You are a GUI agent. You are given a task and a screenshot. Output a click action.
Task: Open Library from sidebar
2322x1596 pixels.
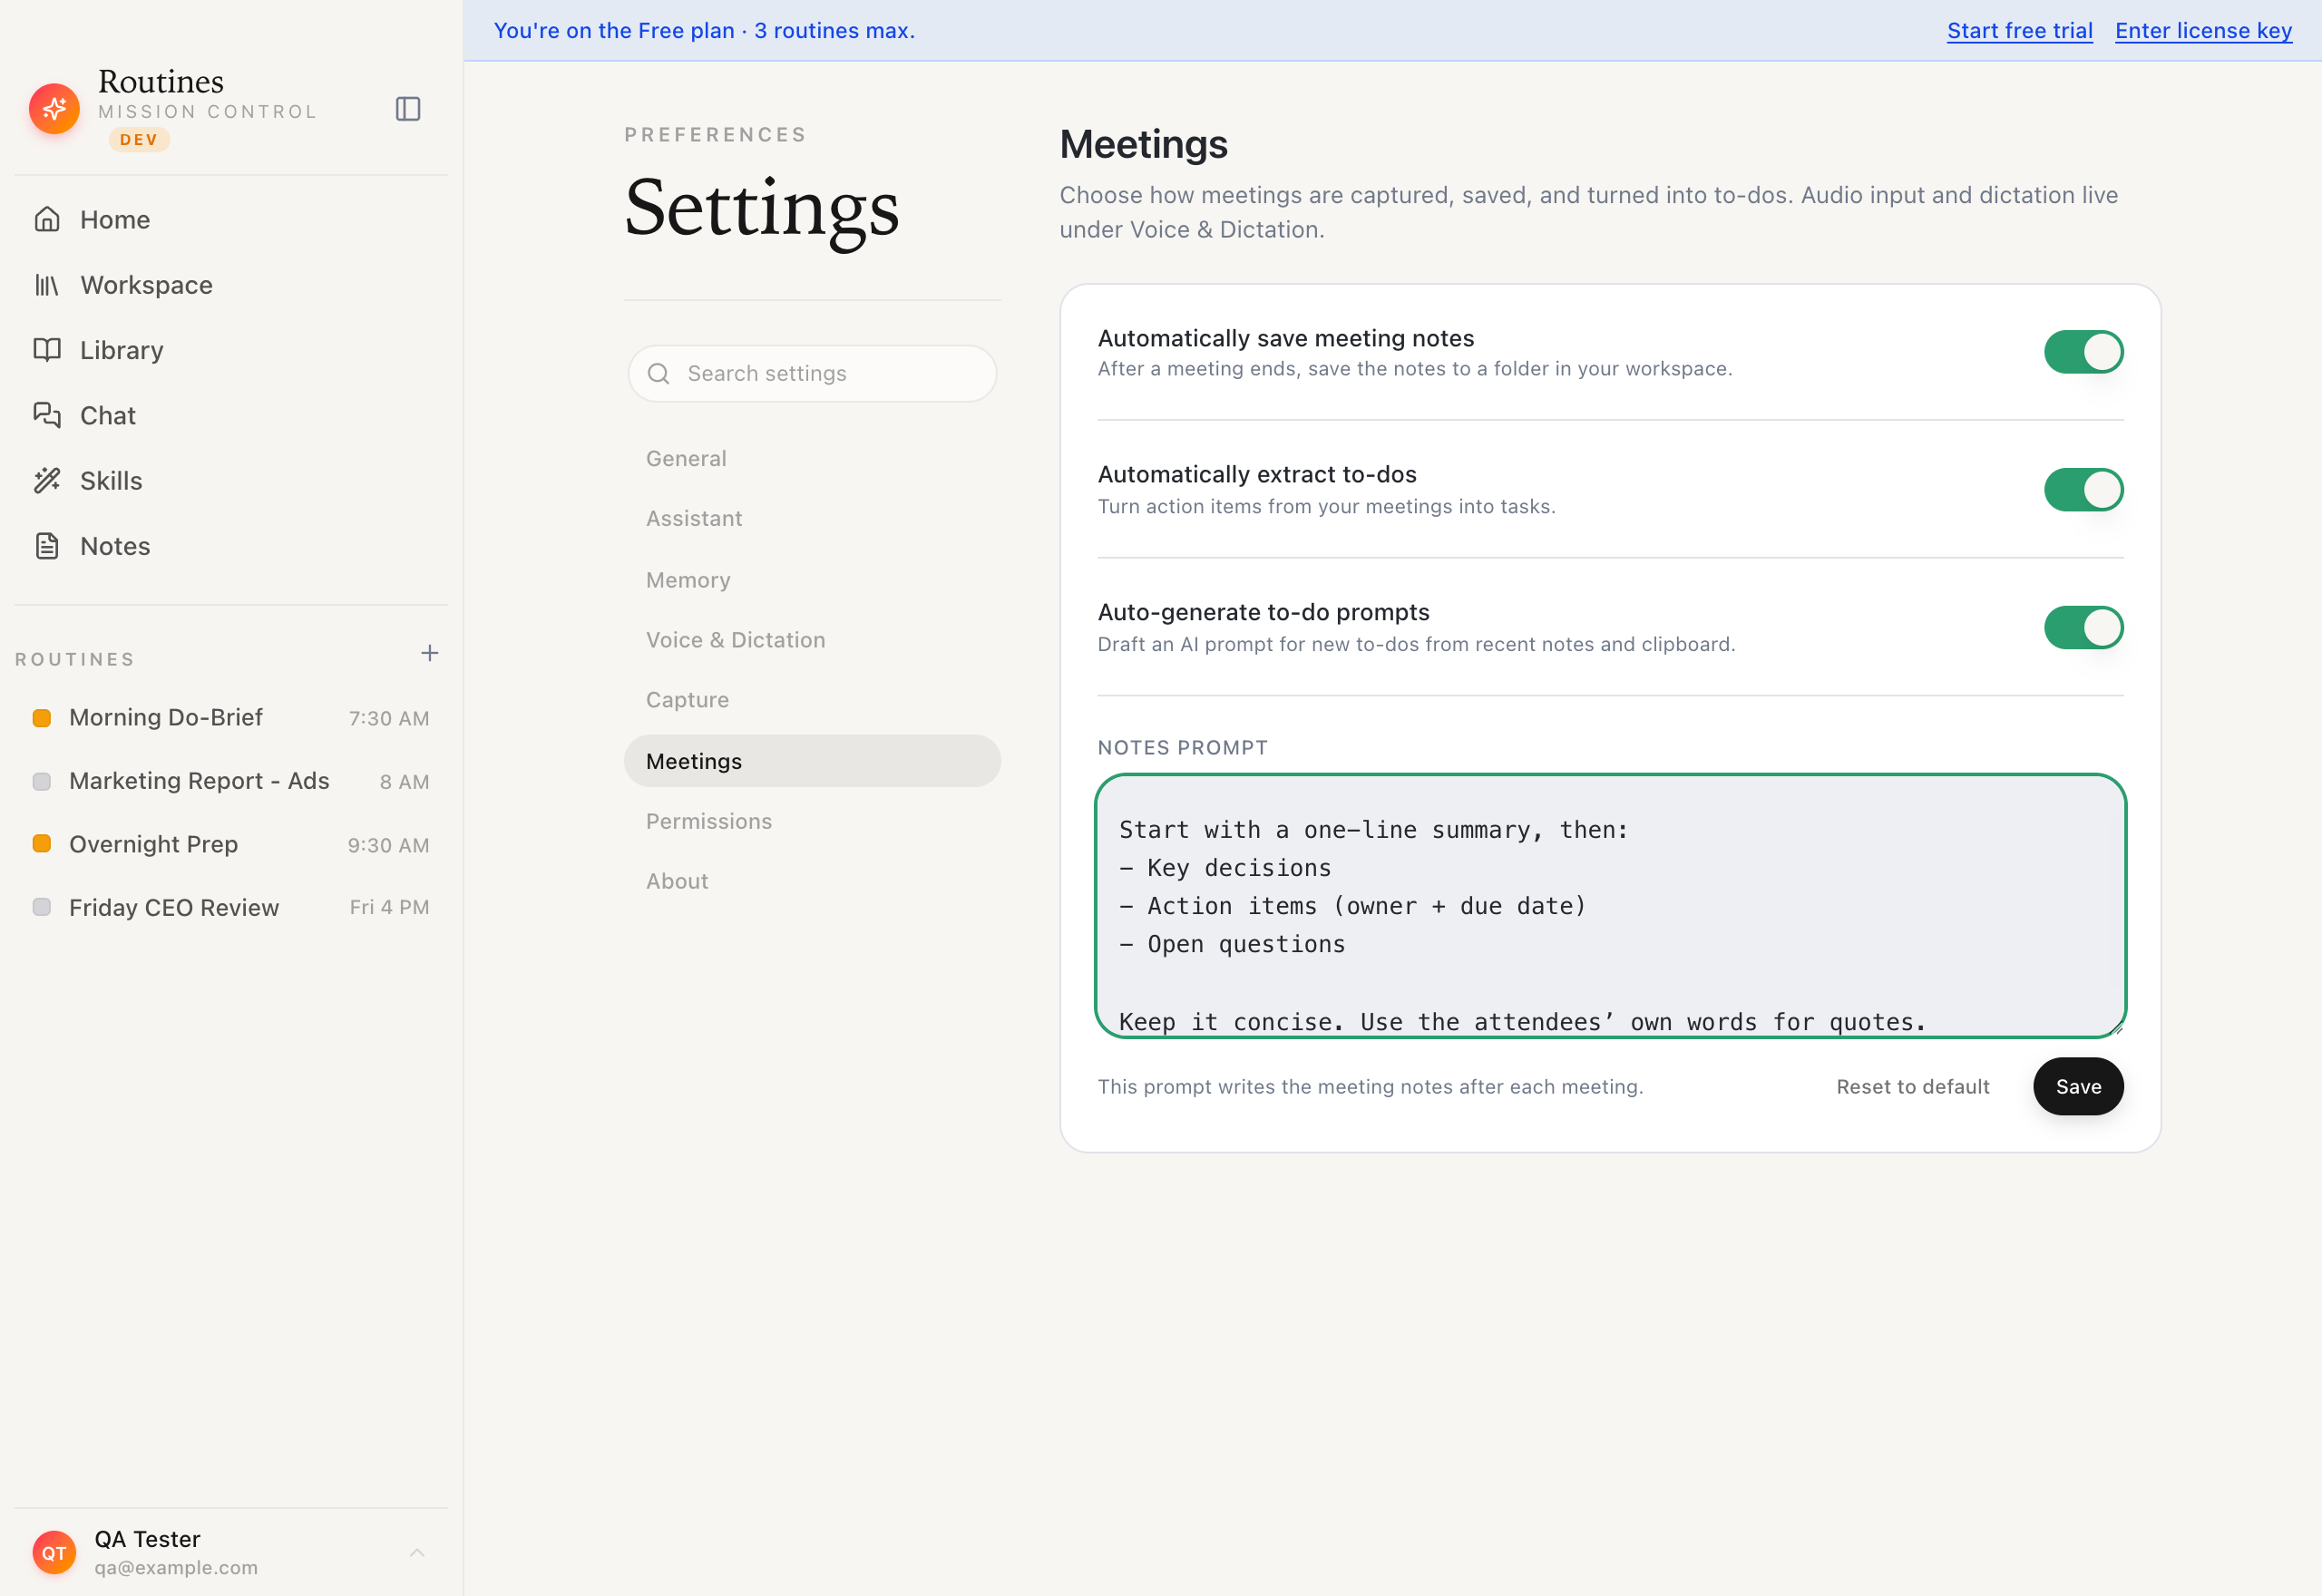point(231,350)
